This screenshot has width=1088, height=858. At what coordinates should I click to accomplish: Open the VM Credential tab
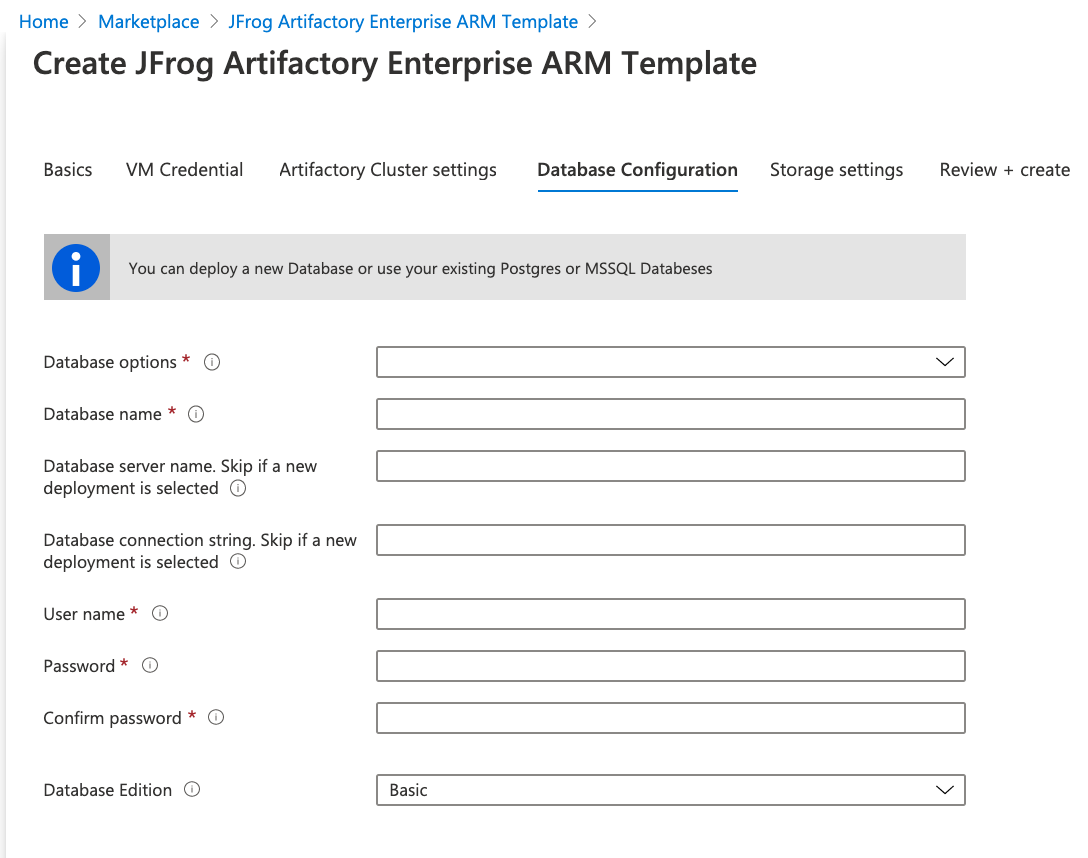tap(184, 170)
